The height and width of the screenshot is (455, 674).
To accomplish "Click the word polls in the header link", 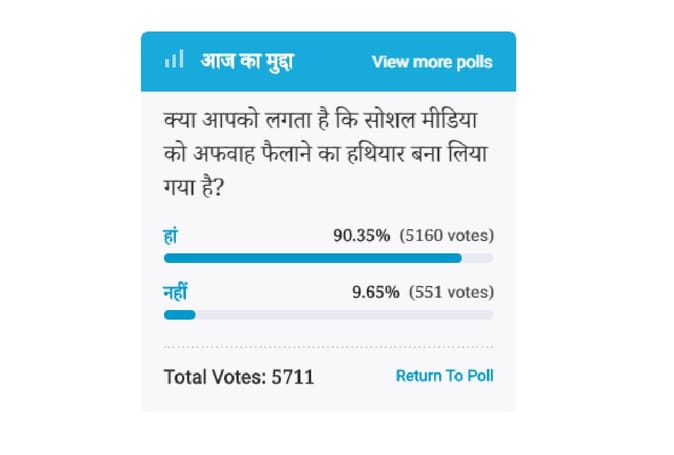I will pos(474,63).
